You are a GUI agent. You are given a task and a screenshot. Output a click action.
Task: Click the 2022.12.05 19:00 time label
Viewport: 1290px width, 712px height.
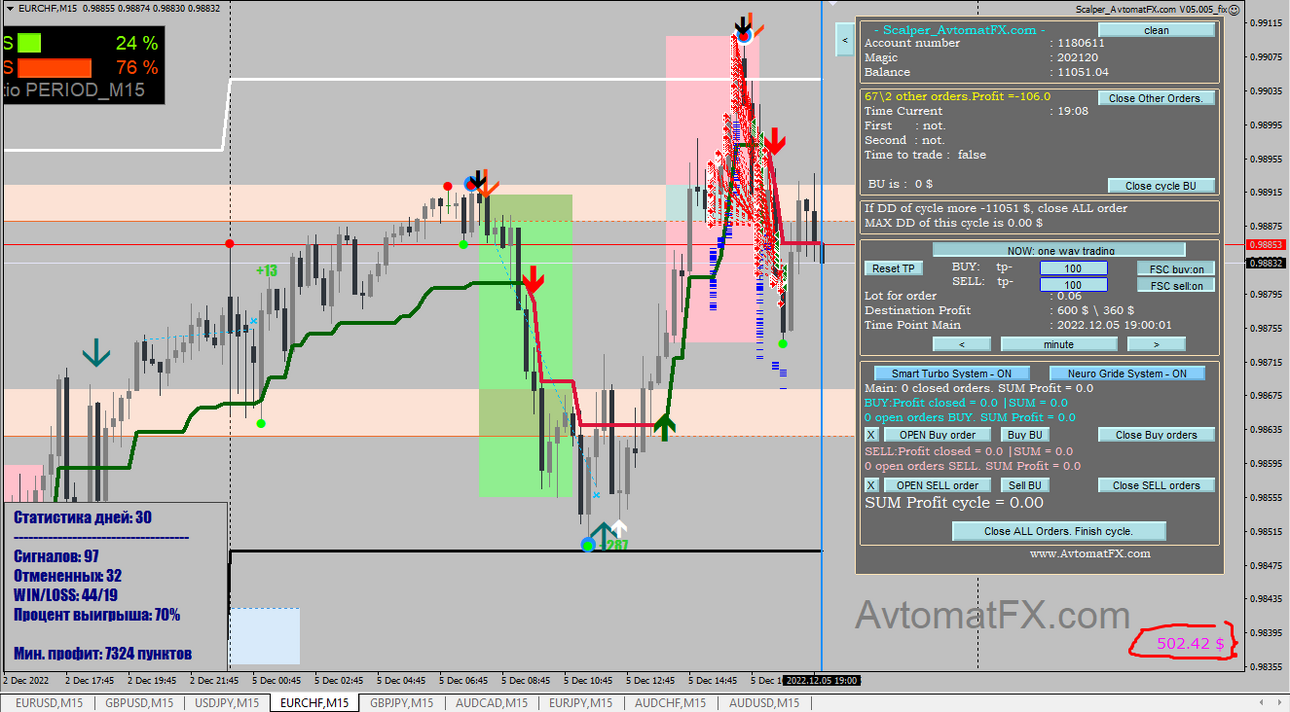tap(822, 680)
